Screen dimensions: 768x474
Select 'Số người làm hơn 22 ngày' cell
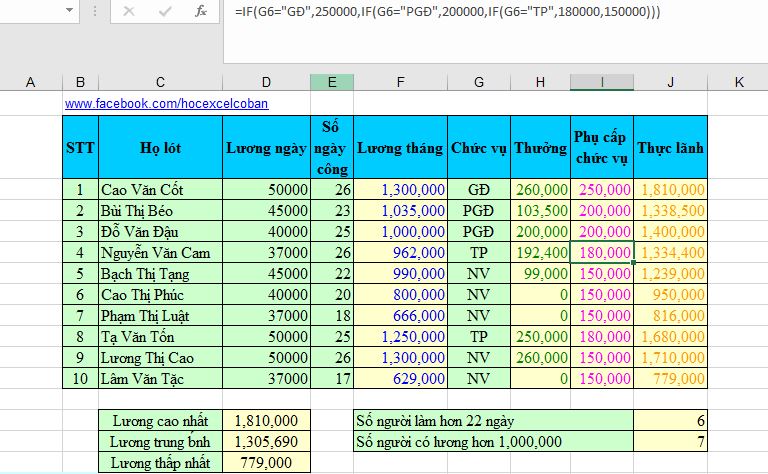493,419
